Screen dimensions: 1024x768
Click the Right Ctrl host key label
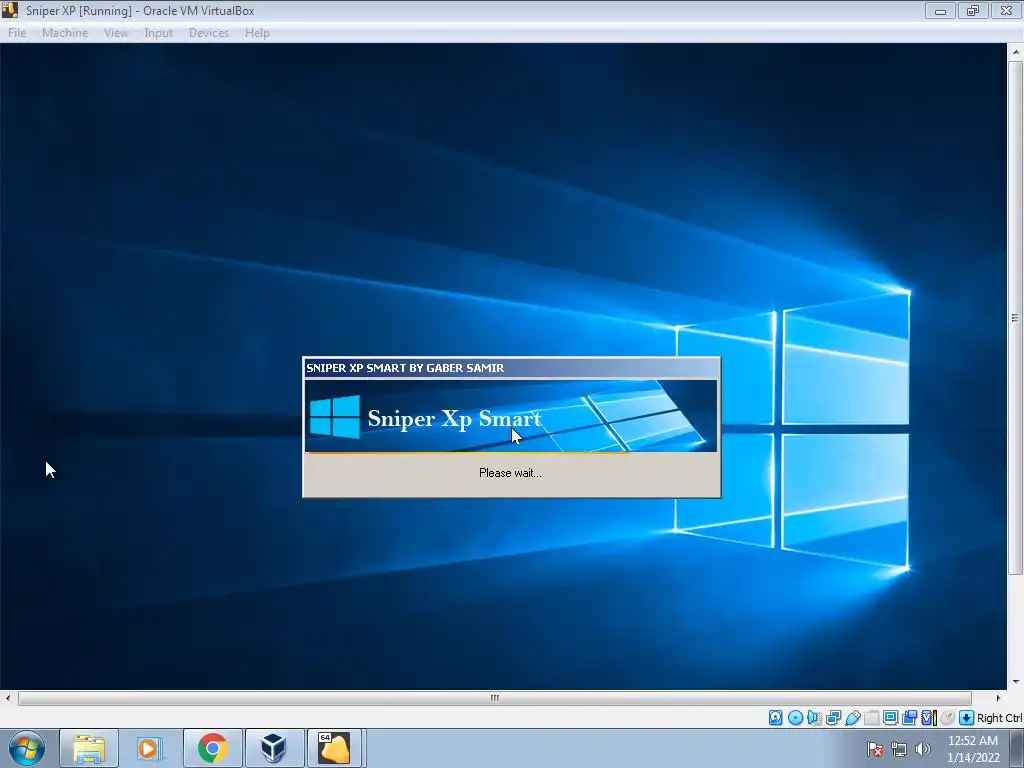(999, 718)
